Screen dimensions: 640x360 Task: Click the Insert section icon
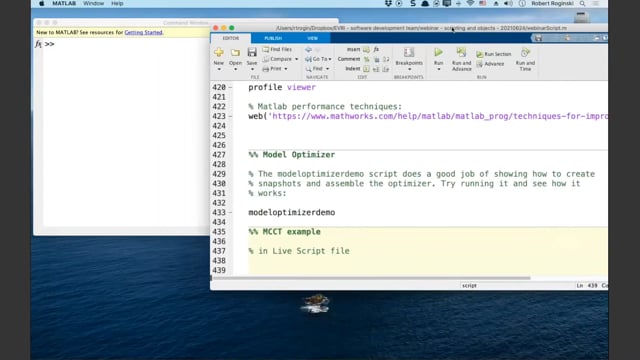tap(366, 49)
